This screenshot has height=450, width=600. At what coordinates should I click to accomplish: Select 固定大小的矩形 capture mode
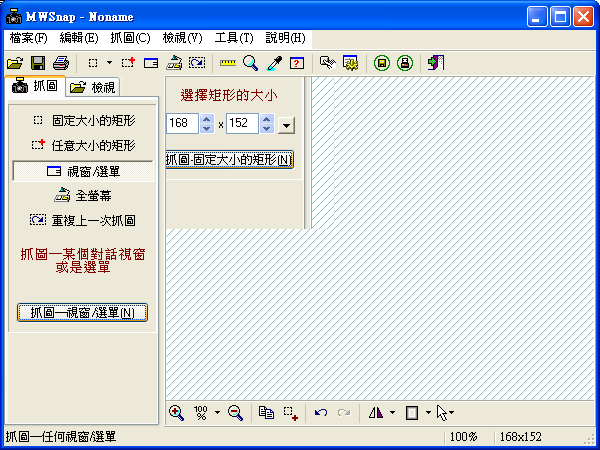pyautogui.click(x=83, y=121)
